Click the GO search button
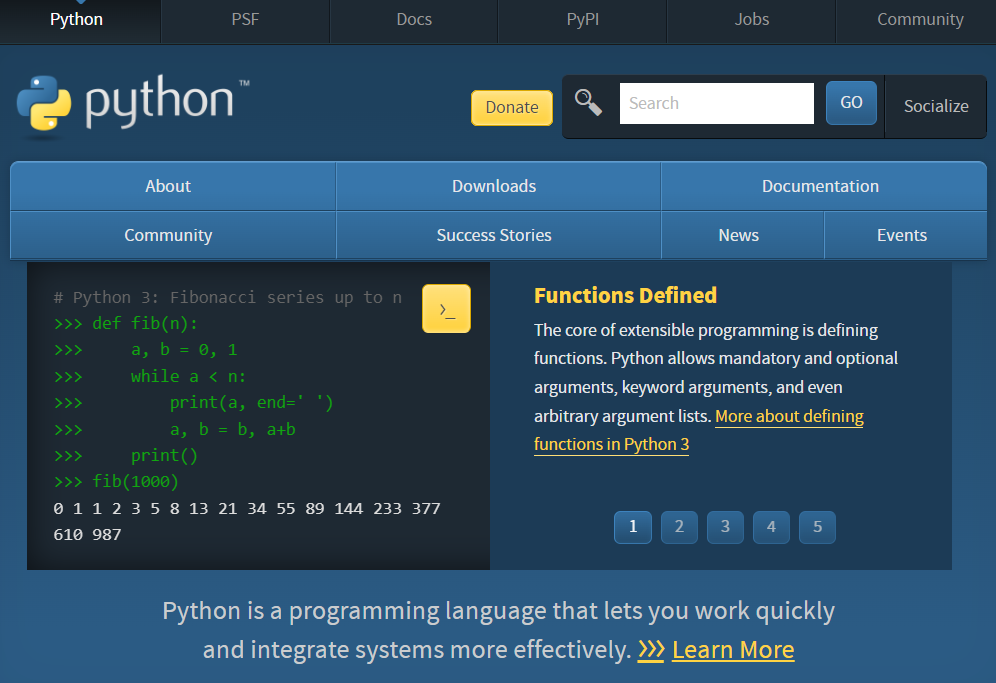996x683 pixels. pyautogui.click(x=851, y=102)
